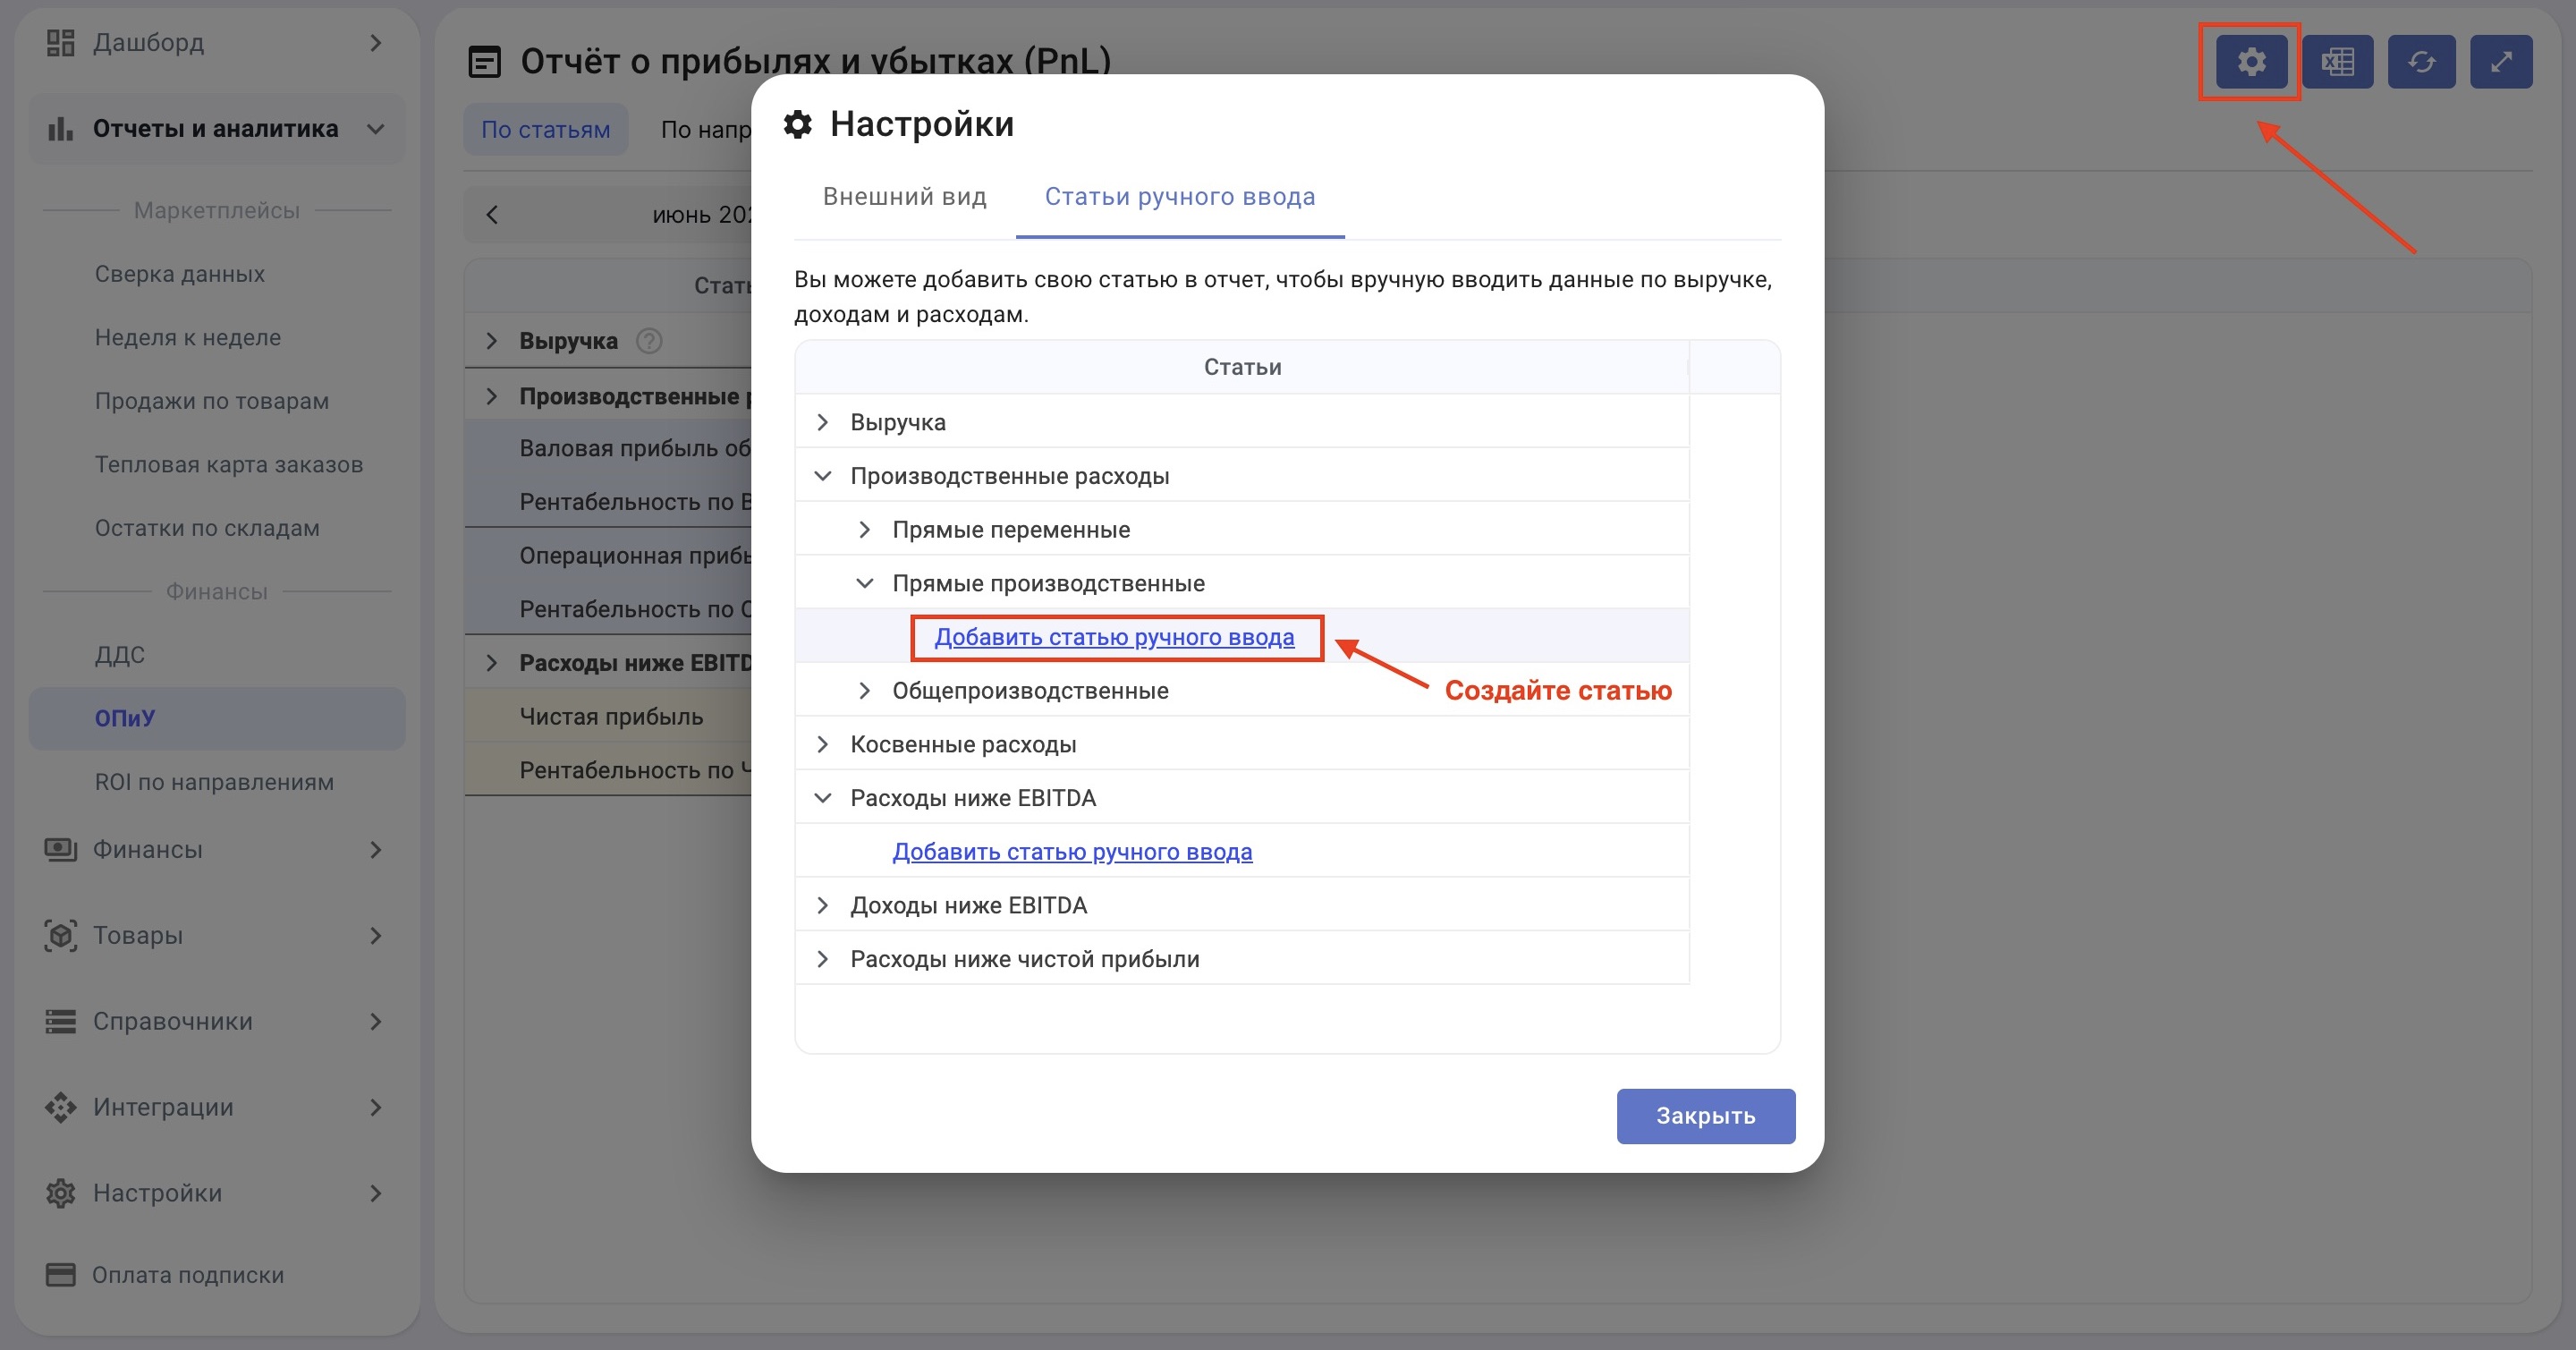Open the Товары sidebar section

pos(215,935)
